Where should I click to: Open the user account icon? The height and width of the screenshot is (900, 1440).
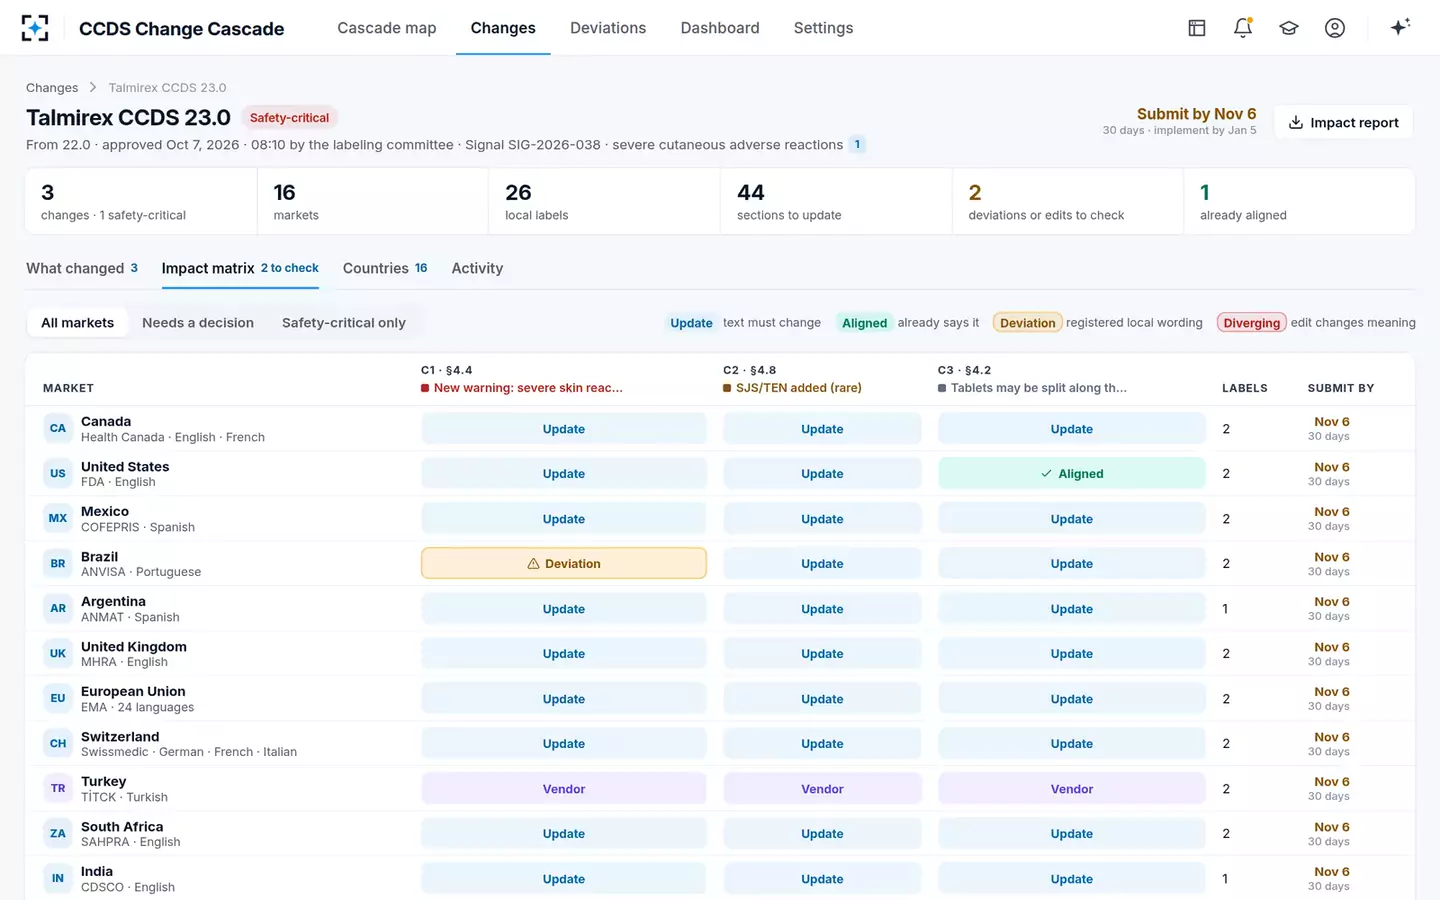(1335, 28)
